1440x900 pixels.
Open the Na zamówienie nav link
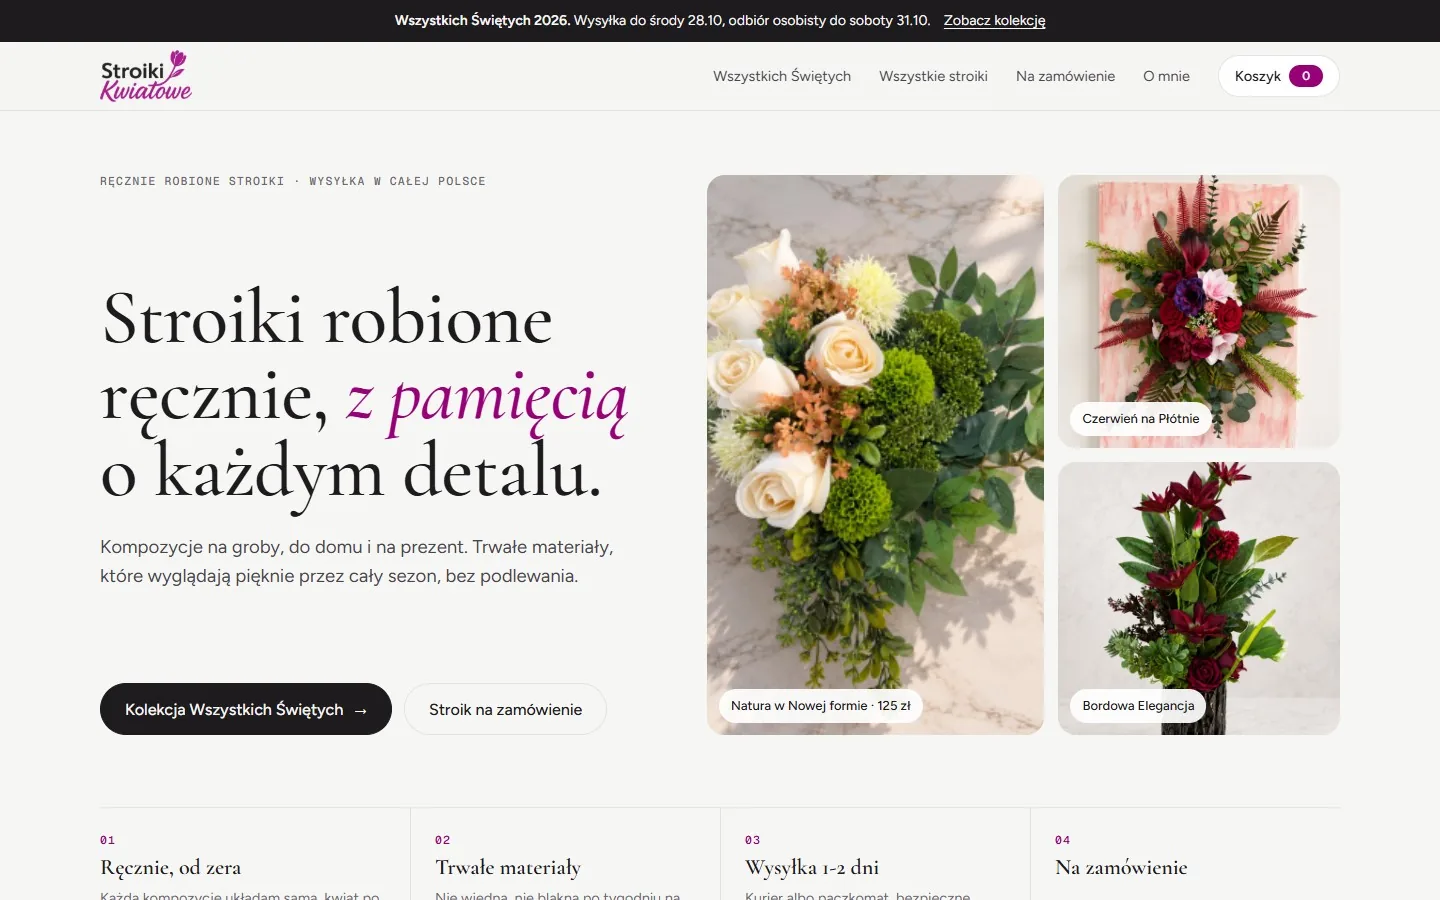pos(1065,76)
